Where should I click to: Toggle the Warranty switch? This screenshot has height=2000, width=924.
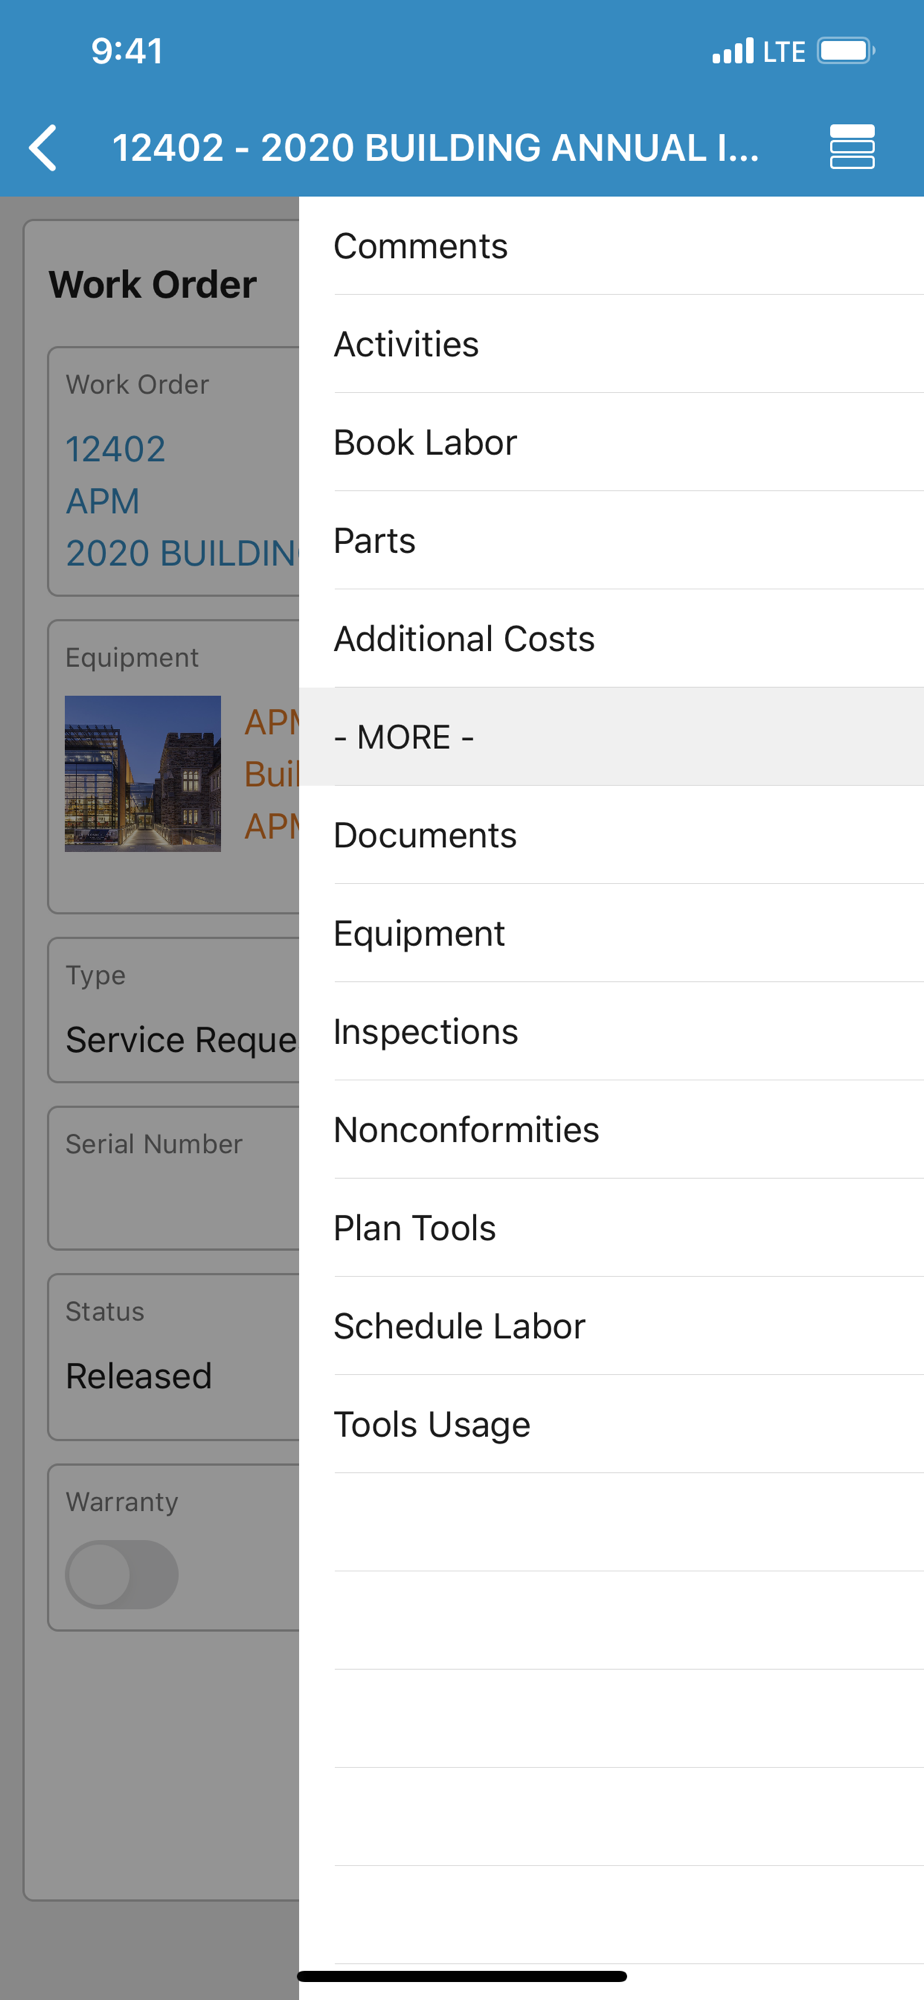coord(122,1574)
